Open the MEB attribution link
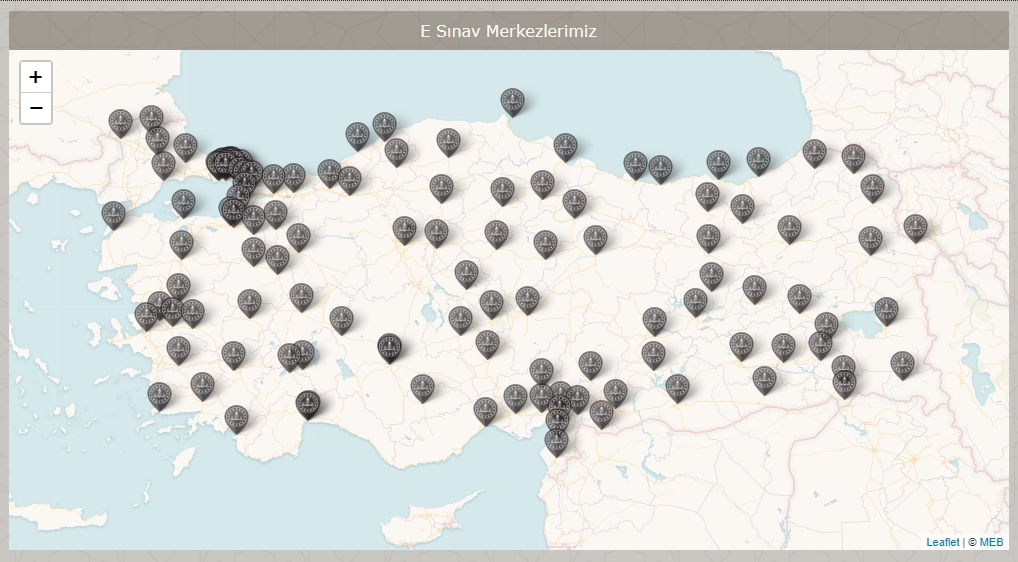 pyautogui.click(x=991, y=542)
